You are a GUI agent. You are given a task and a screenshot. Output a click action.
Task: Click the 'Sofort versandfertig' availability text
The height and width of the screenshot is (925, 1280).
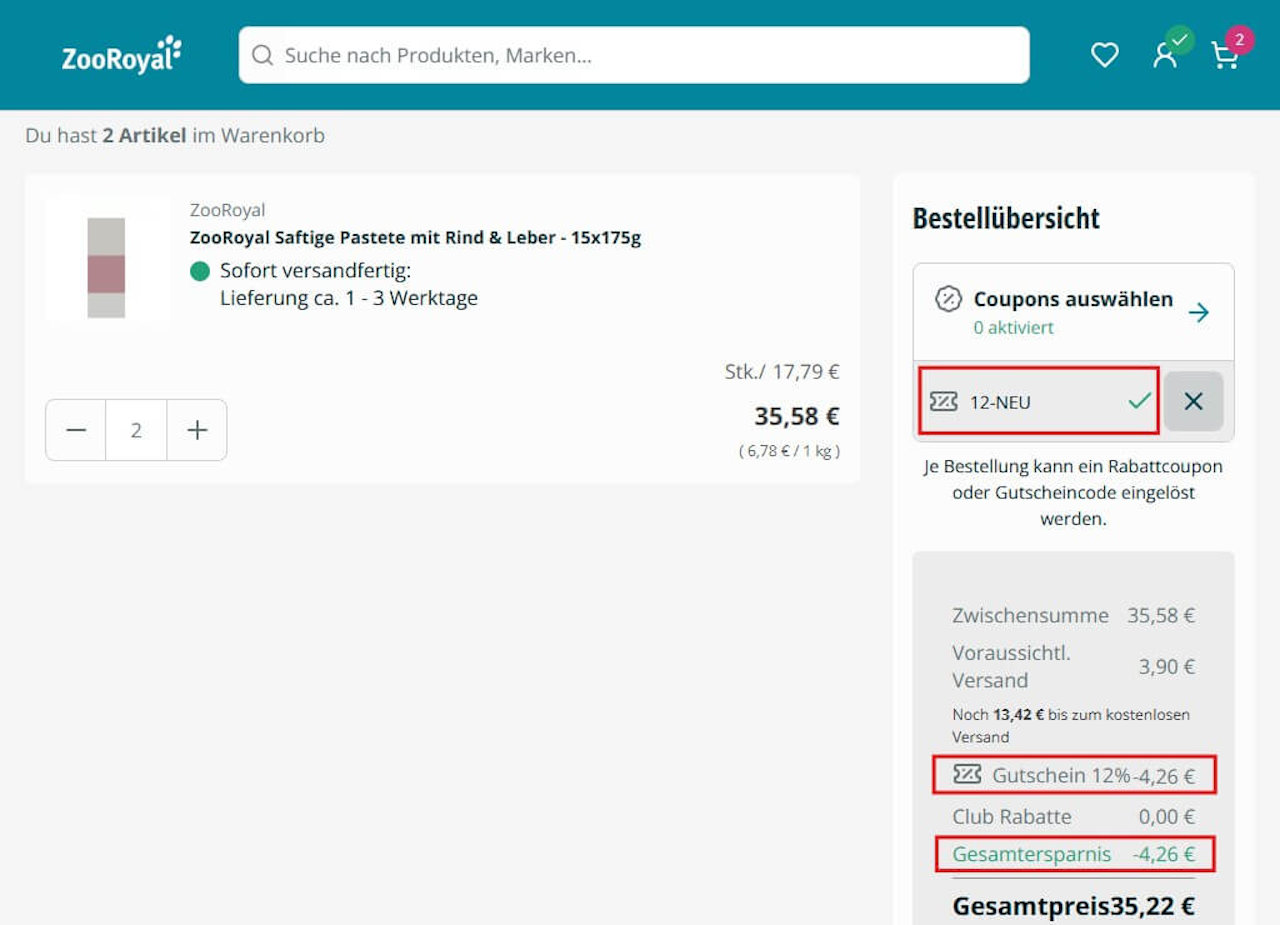(315, 270)
